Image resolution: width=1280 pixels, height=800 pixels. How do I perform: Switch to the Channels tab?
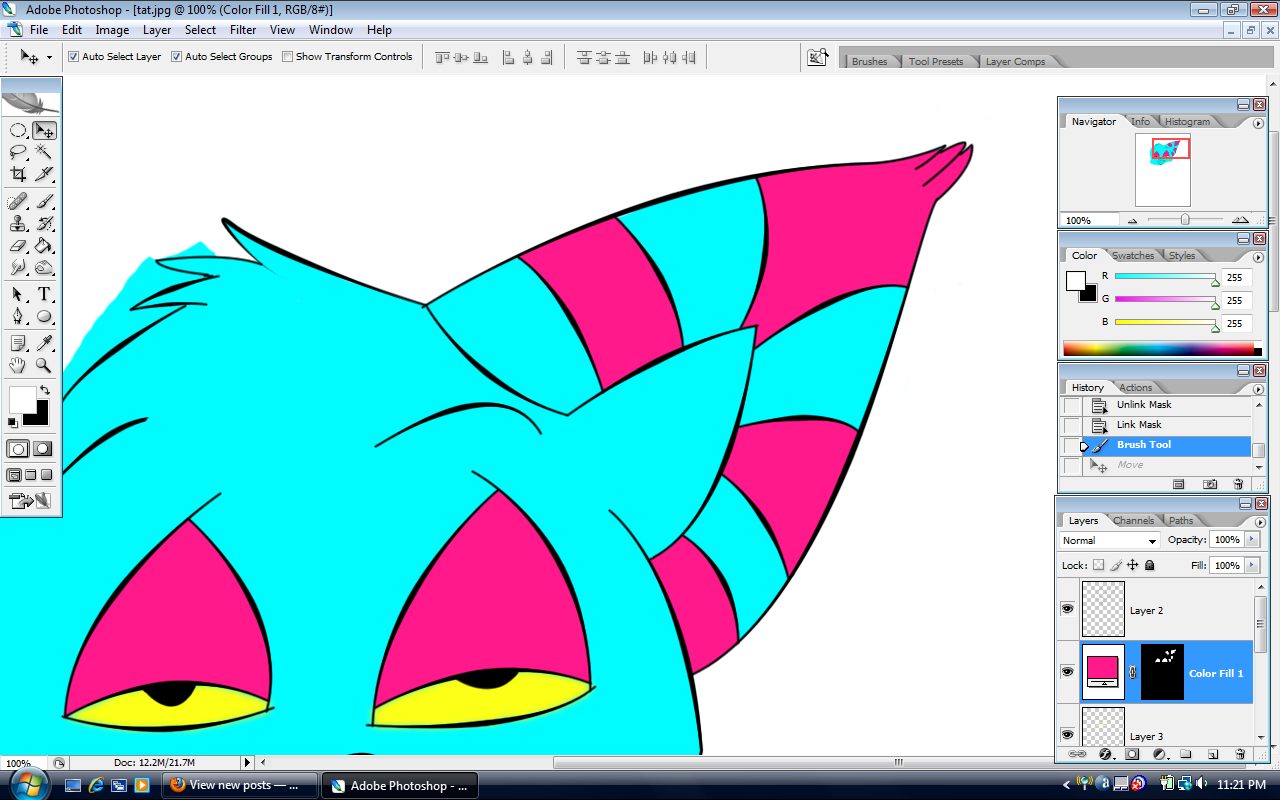[1133, 520]
